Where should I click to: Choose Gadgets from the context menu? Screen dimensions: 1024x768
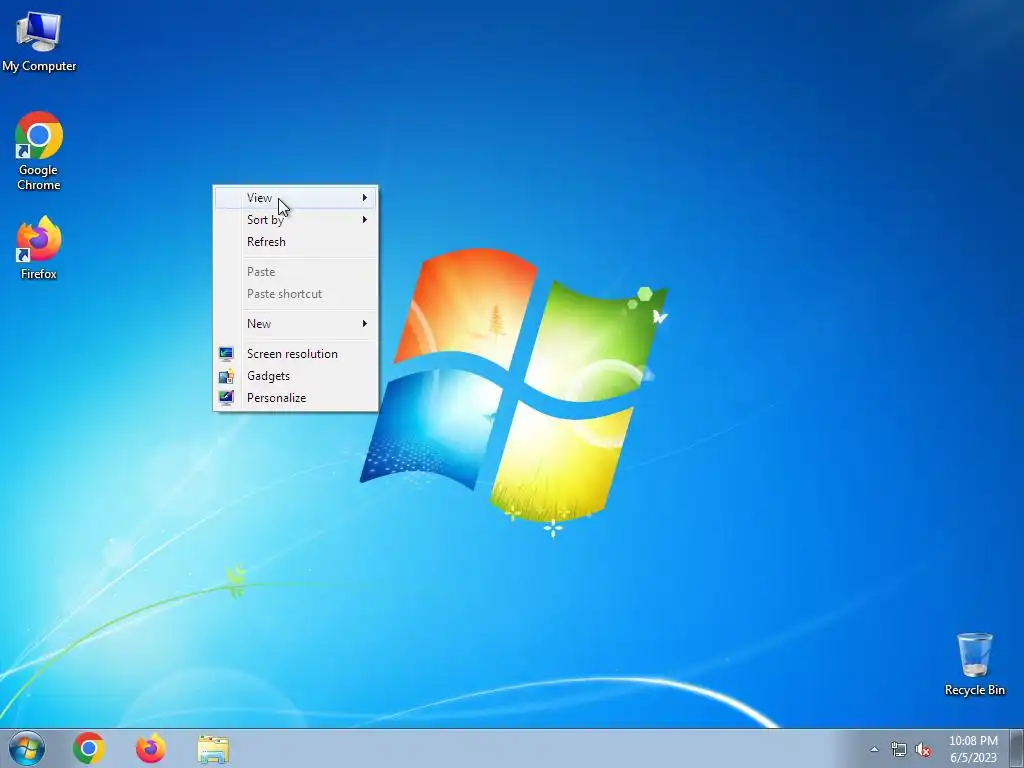pos(296,376)
